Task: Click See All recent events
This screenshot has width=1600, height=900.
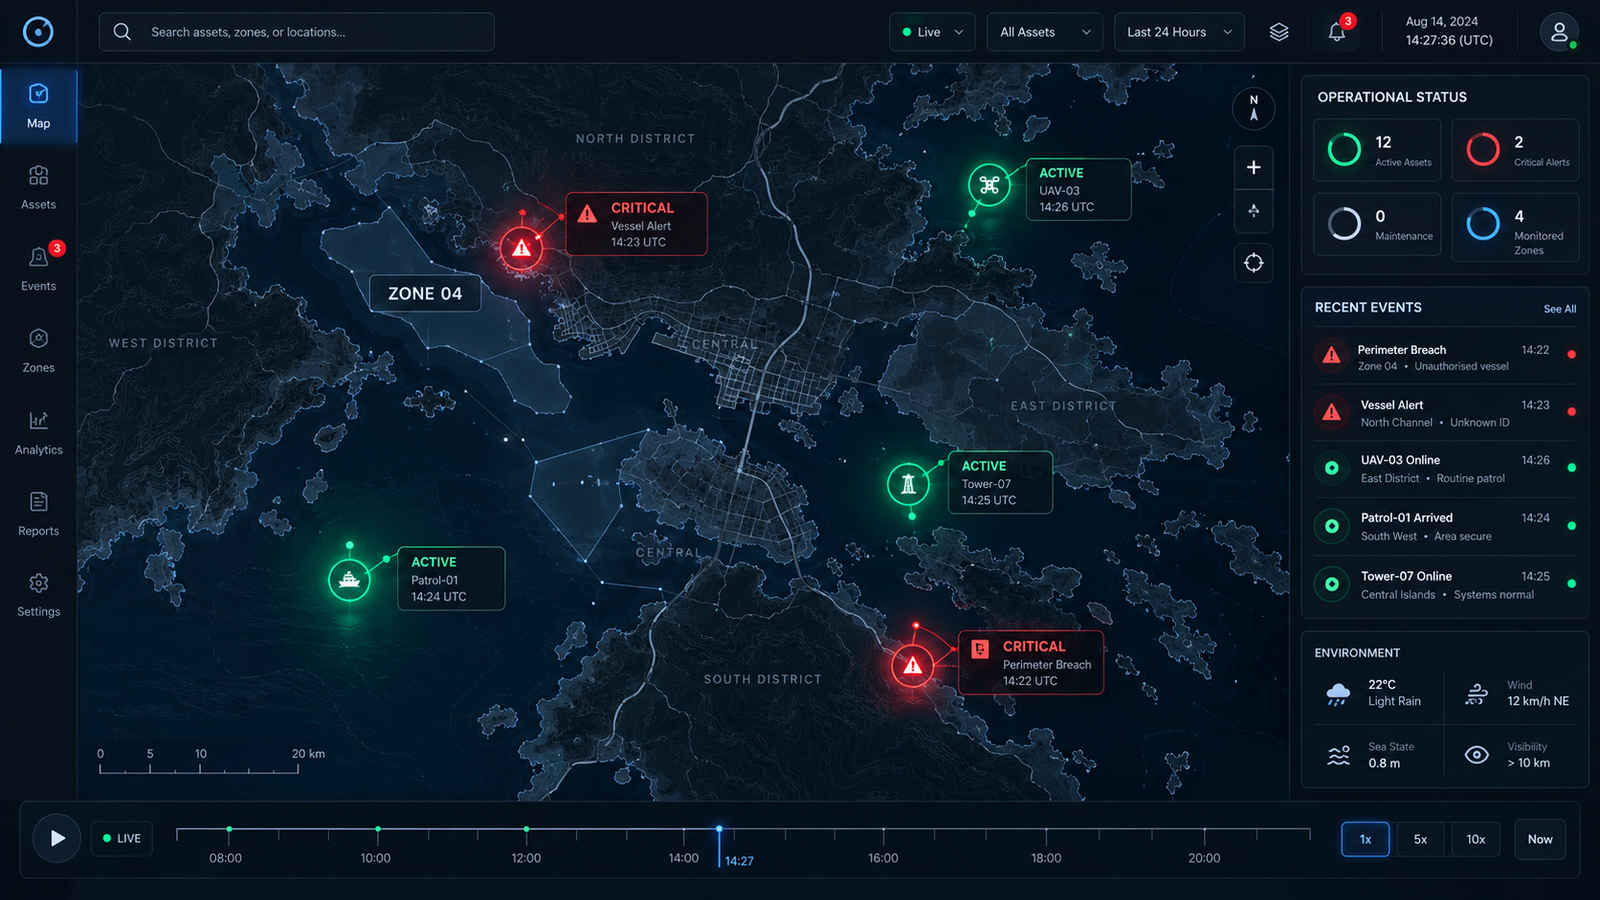Action: click(x=1559, y=309)
